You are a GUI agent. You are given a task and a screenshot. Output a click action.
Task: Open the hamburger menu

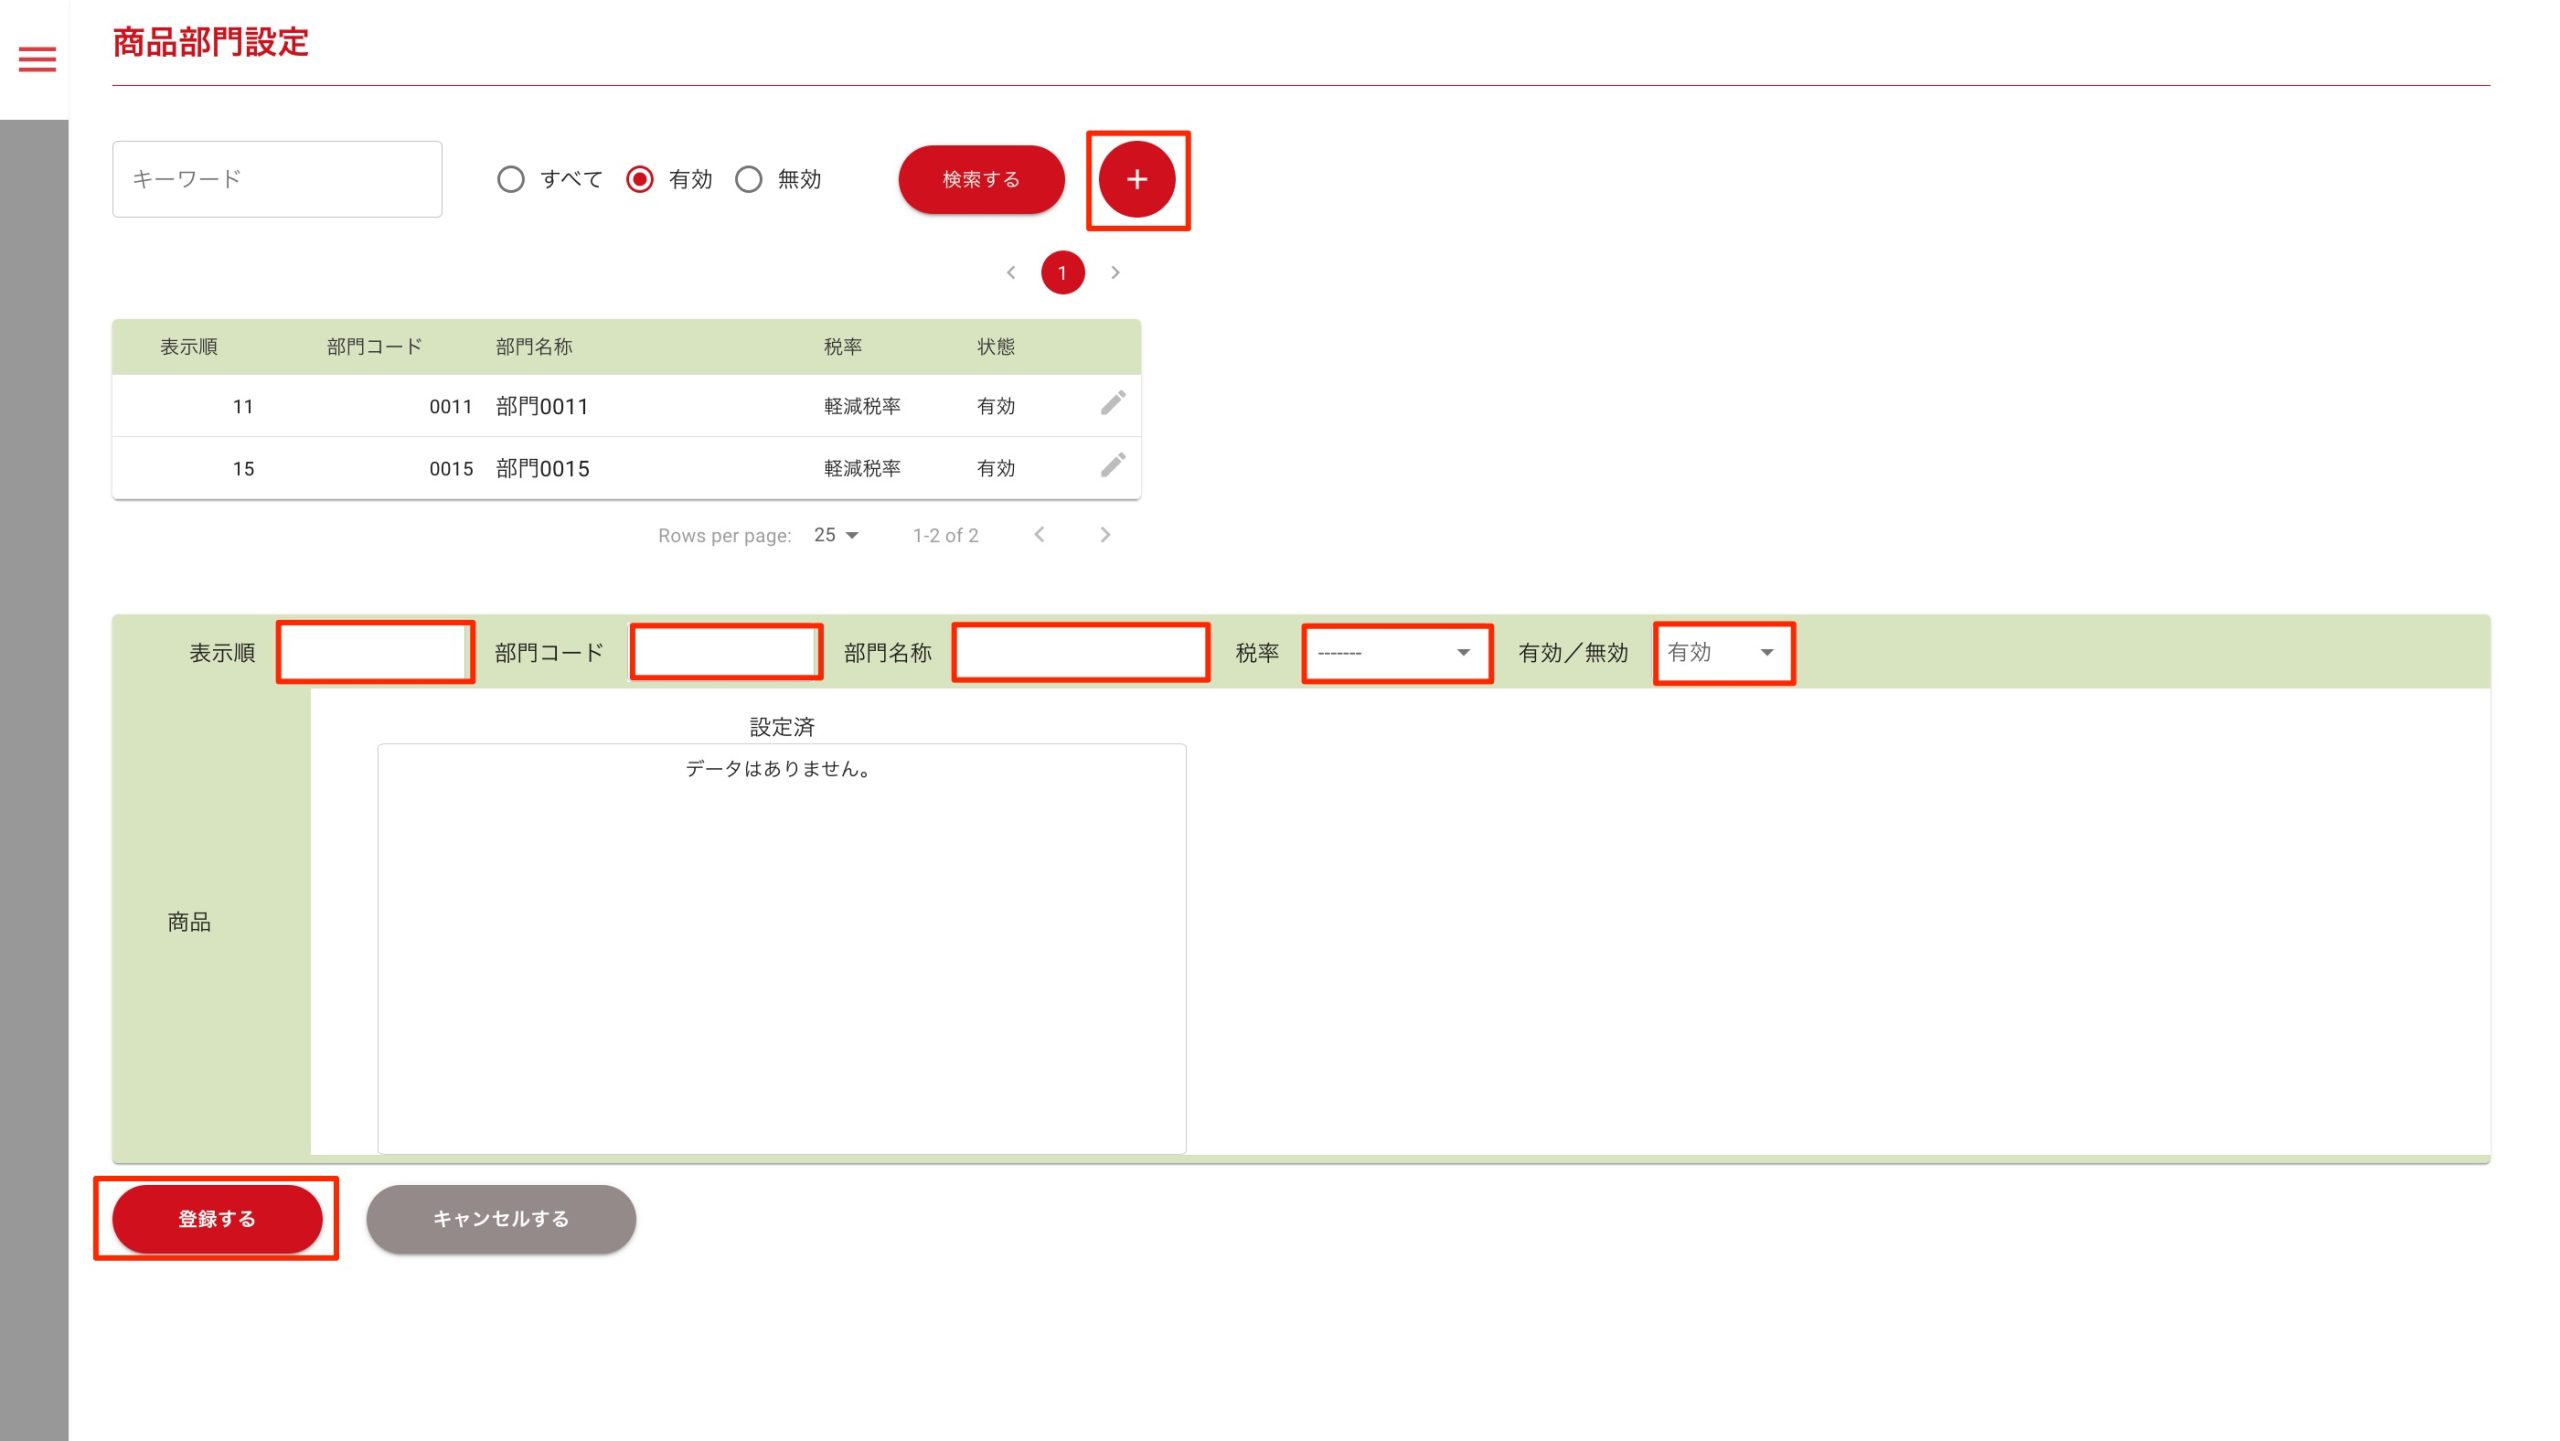[x=37, y=60]
